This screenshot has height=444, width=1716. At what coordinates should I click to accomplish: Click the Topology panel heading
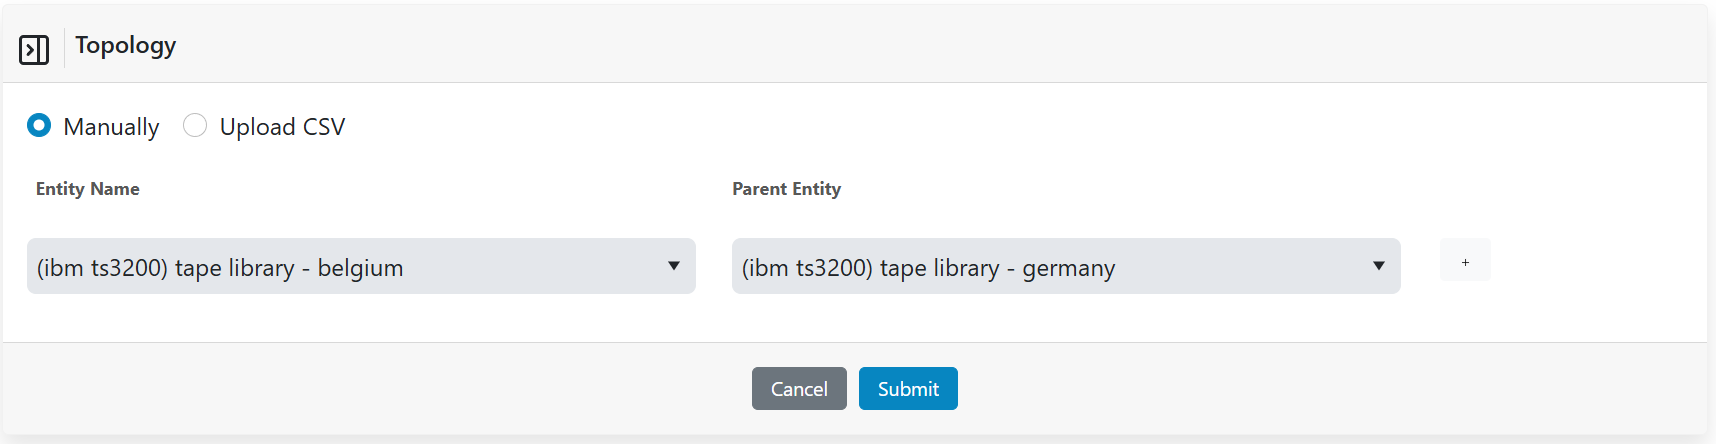[125, 45]
